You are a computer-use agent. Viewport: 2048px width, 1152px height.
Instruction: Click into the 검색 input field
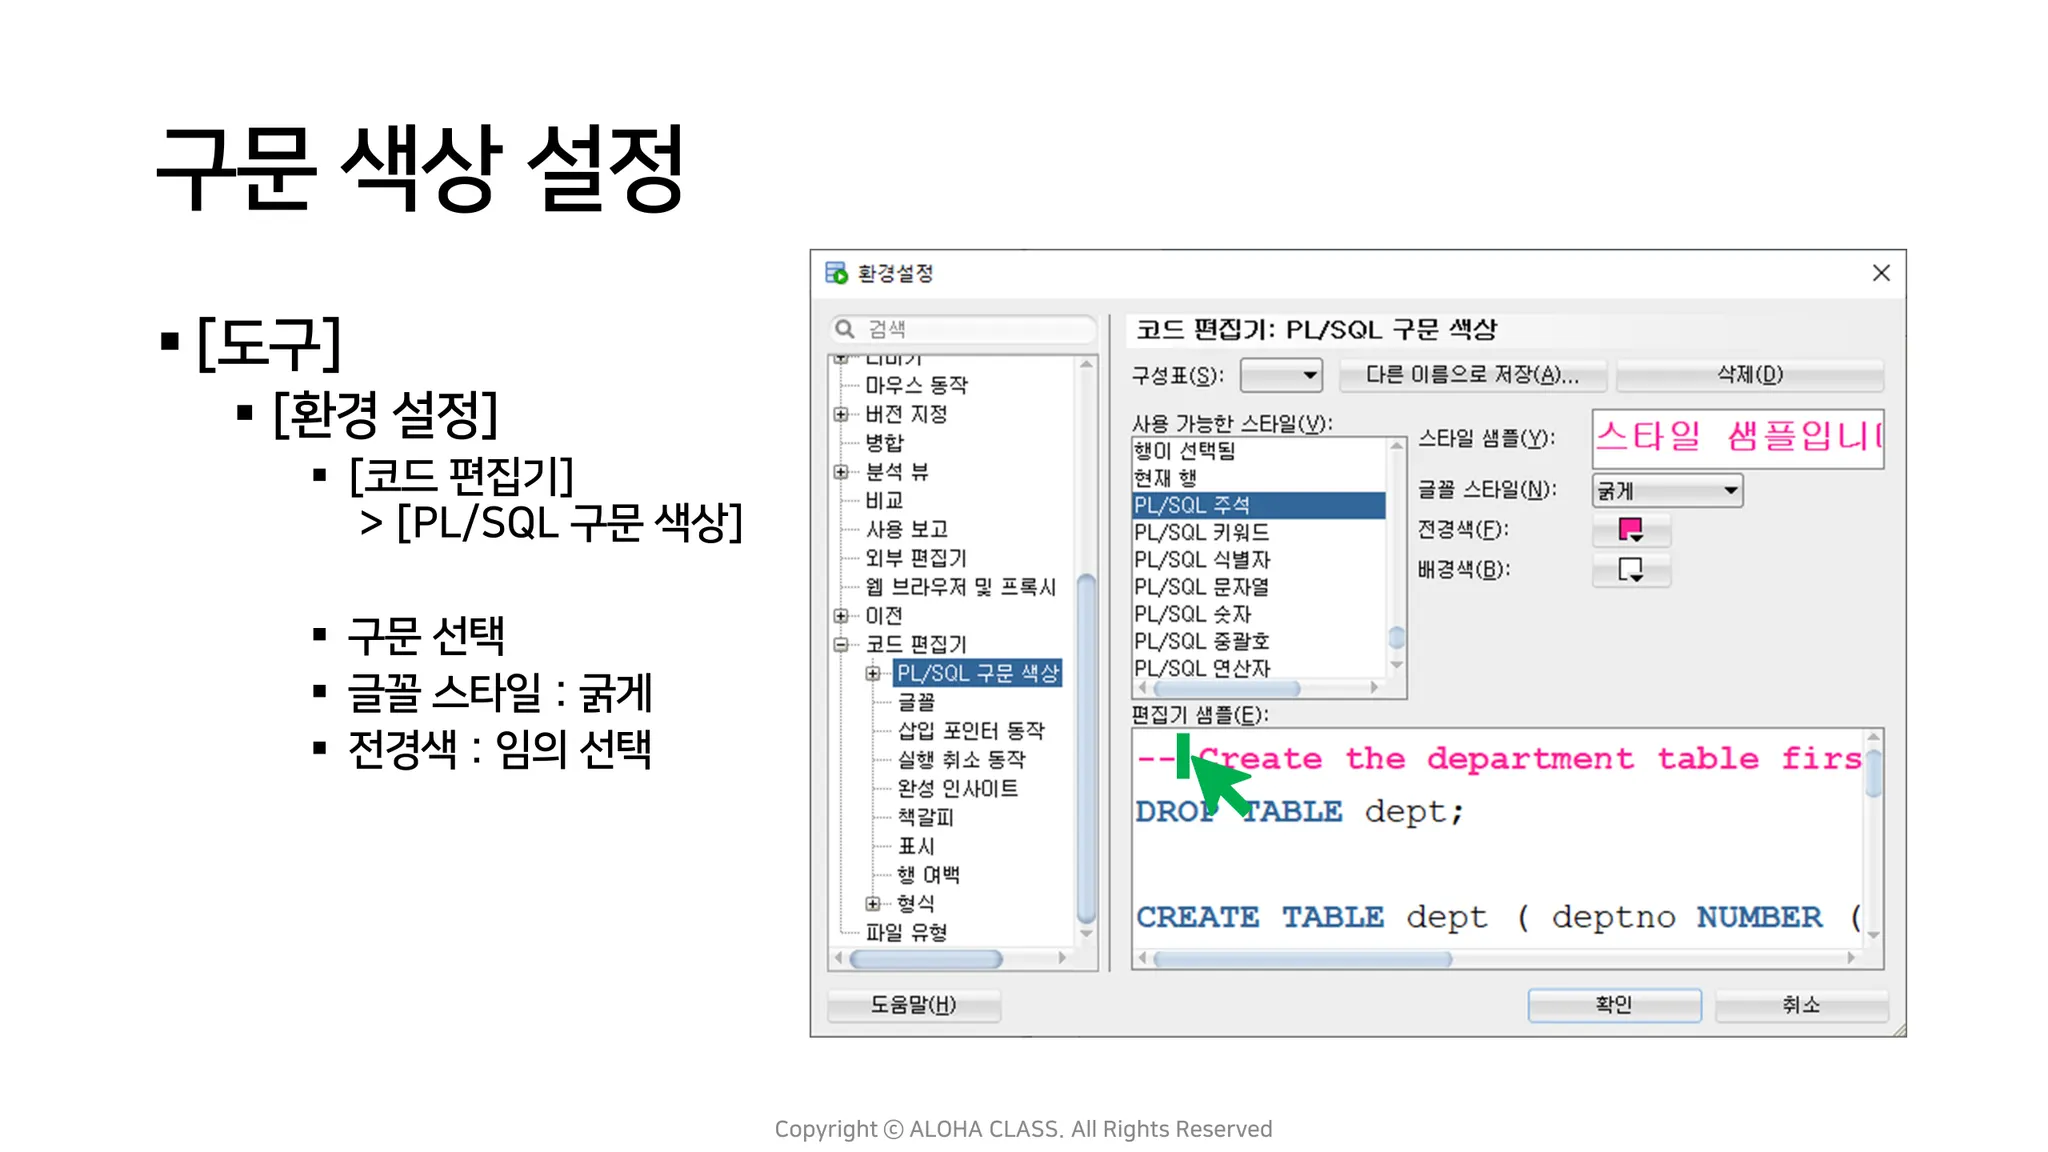(x=975, y=329)
